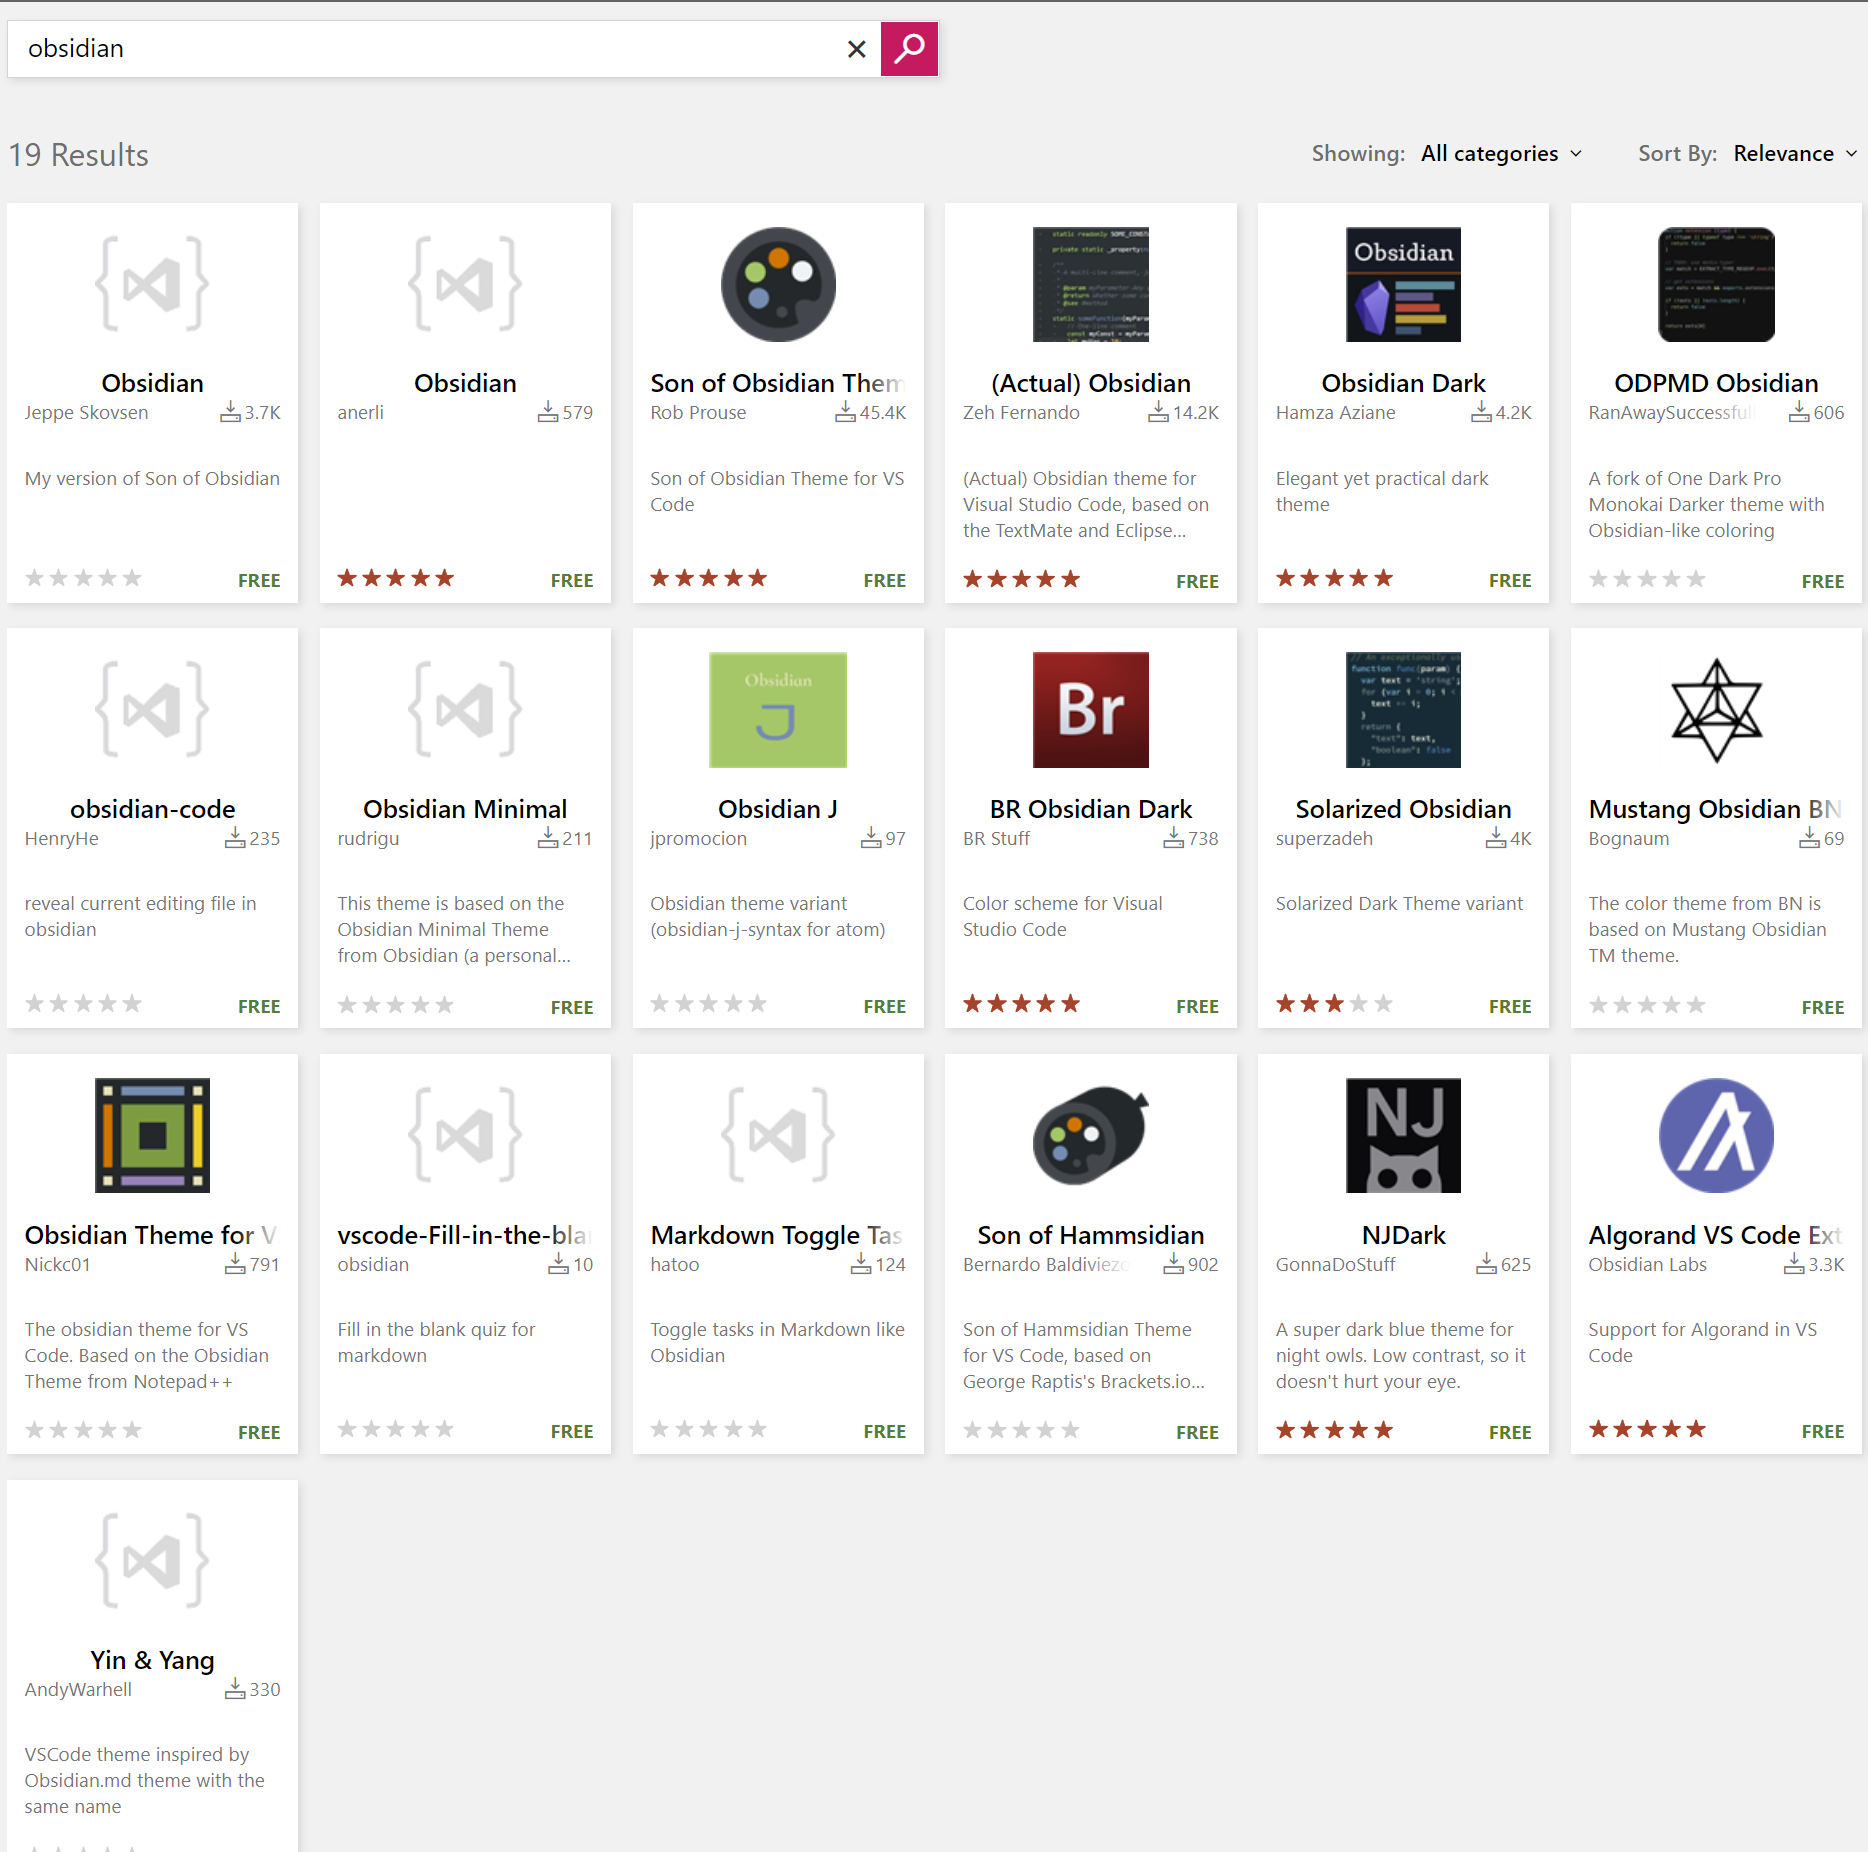Open the Obsidian Dark extension icon

click(1402, 284)
